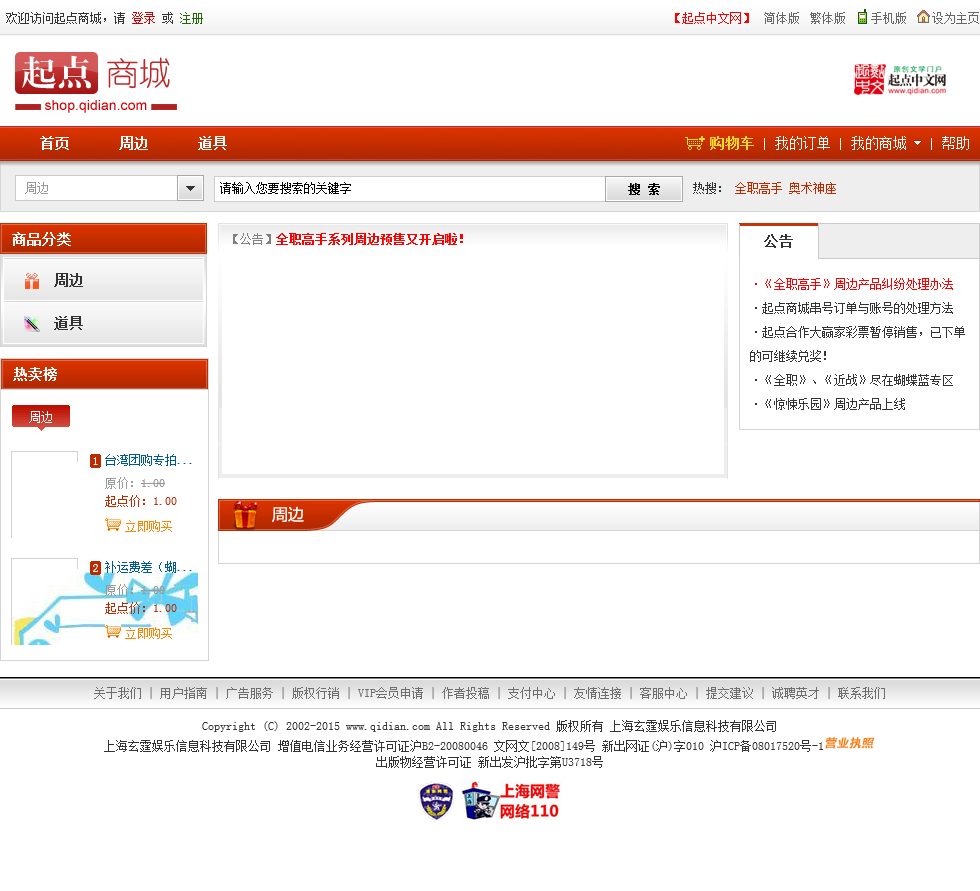
Task: Open 道具 in the navigation bar
Action: (x=212, y=143)
